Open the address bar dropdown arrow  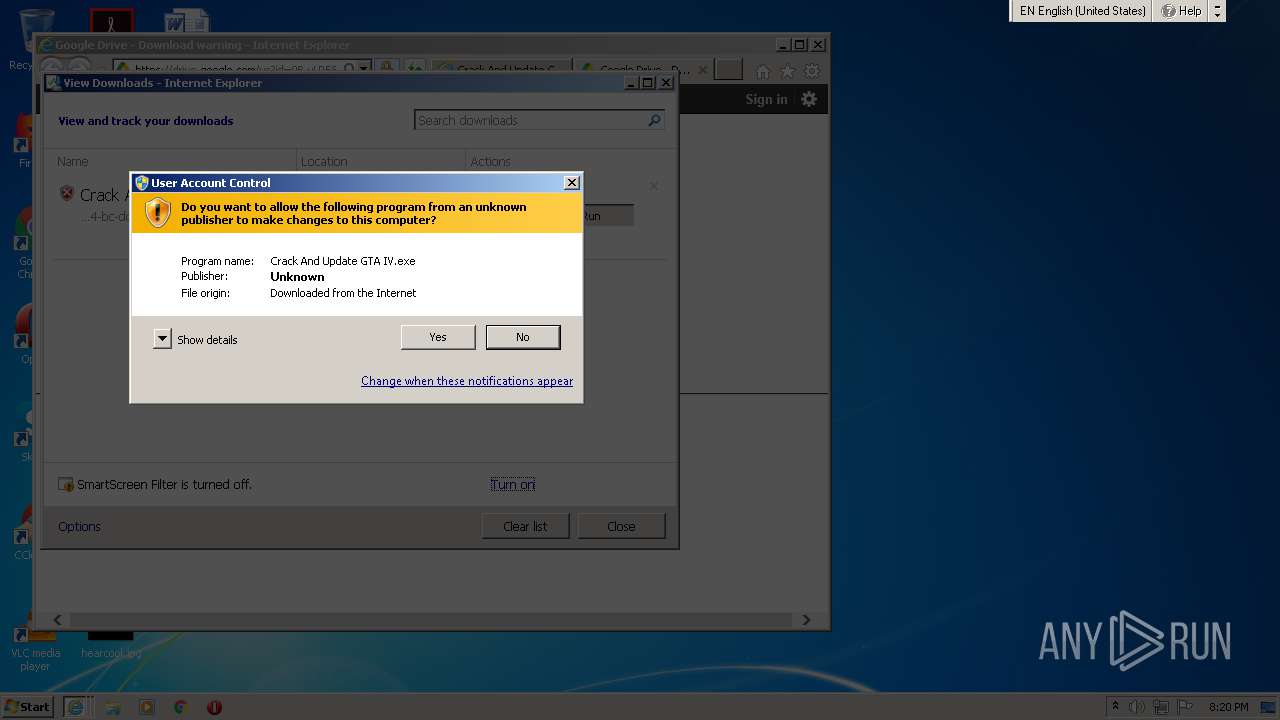(x=365, y=69)
